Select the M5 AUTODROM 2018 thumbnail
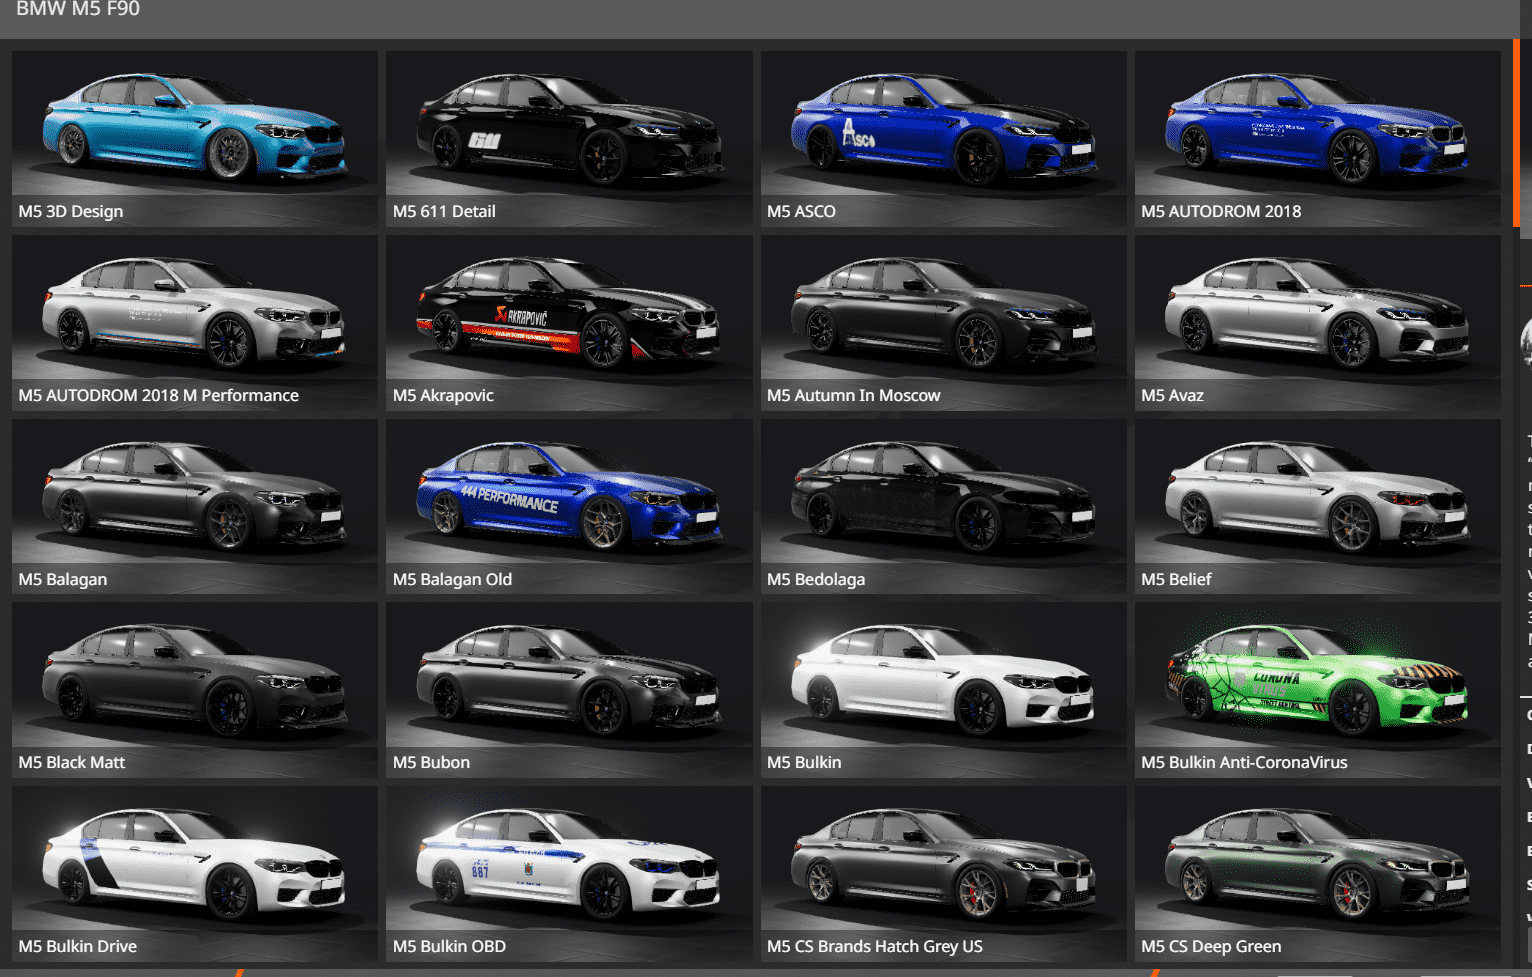1532x977 pixels. pyautogui.click(x=1317, y=138)
